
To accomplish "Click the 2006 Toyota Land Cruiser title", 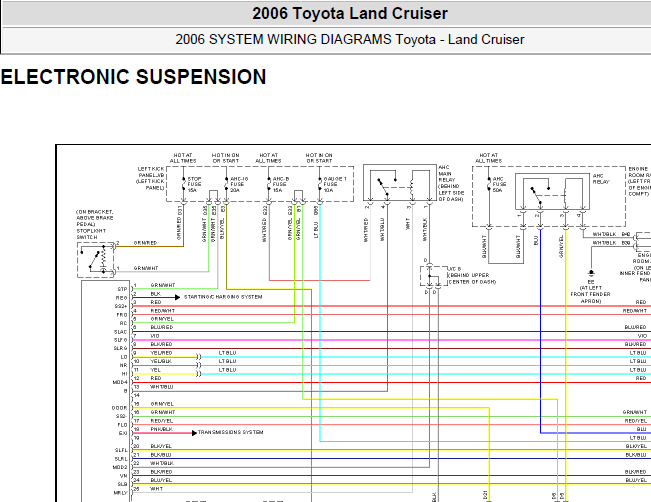I will [x=350, y=14].
